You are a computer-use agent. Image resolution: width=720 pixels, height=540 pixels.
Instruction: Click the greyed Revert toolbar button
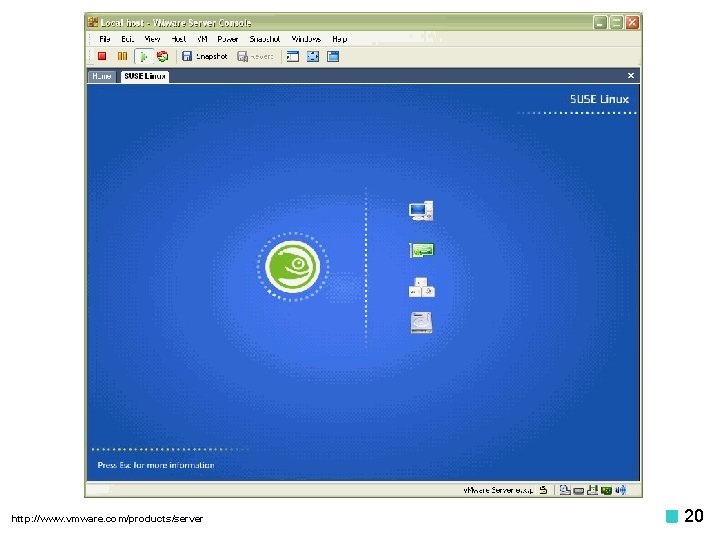tap(255, 56)
